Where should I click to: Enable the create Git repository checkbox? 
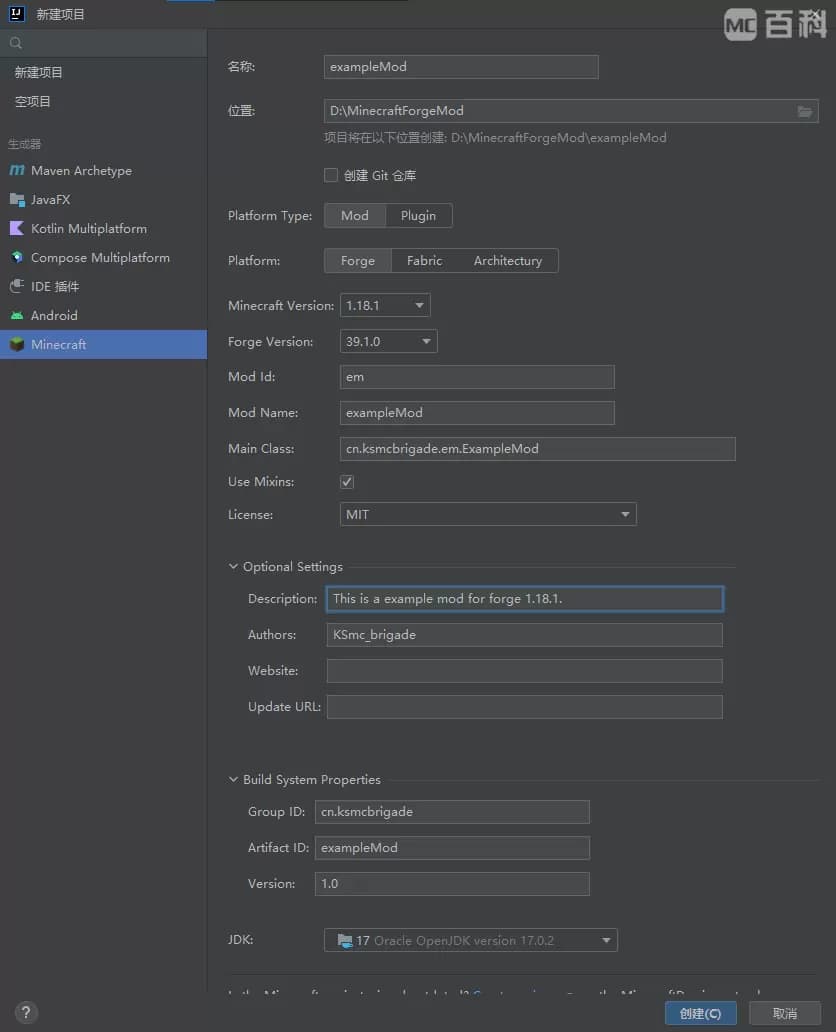330,175
